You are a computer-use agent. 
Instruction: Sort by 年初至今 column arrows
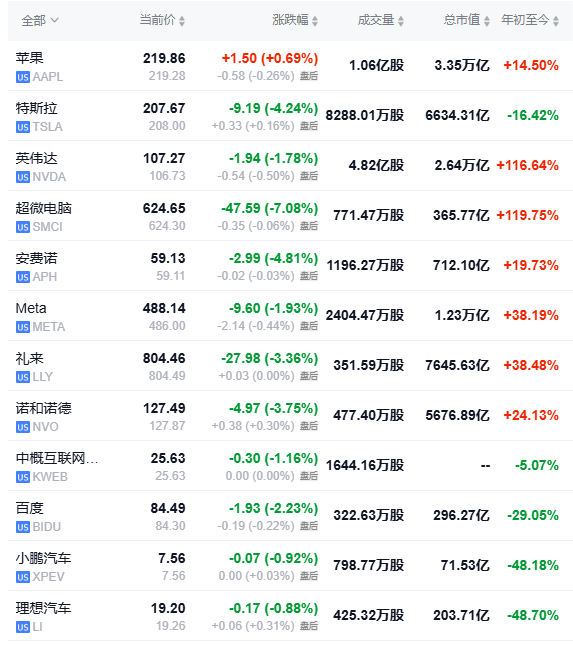[x=556, y=21]
